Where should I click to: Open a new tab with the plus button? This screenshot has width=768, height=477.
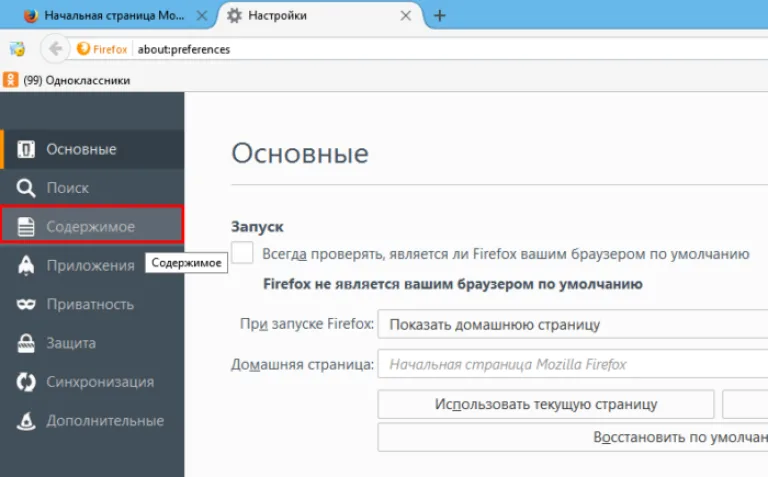tap(440, 16)
